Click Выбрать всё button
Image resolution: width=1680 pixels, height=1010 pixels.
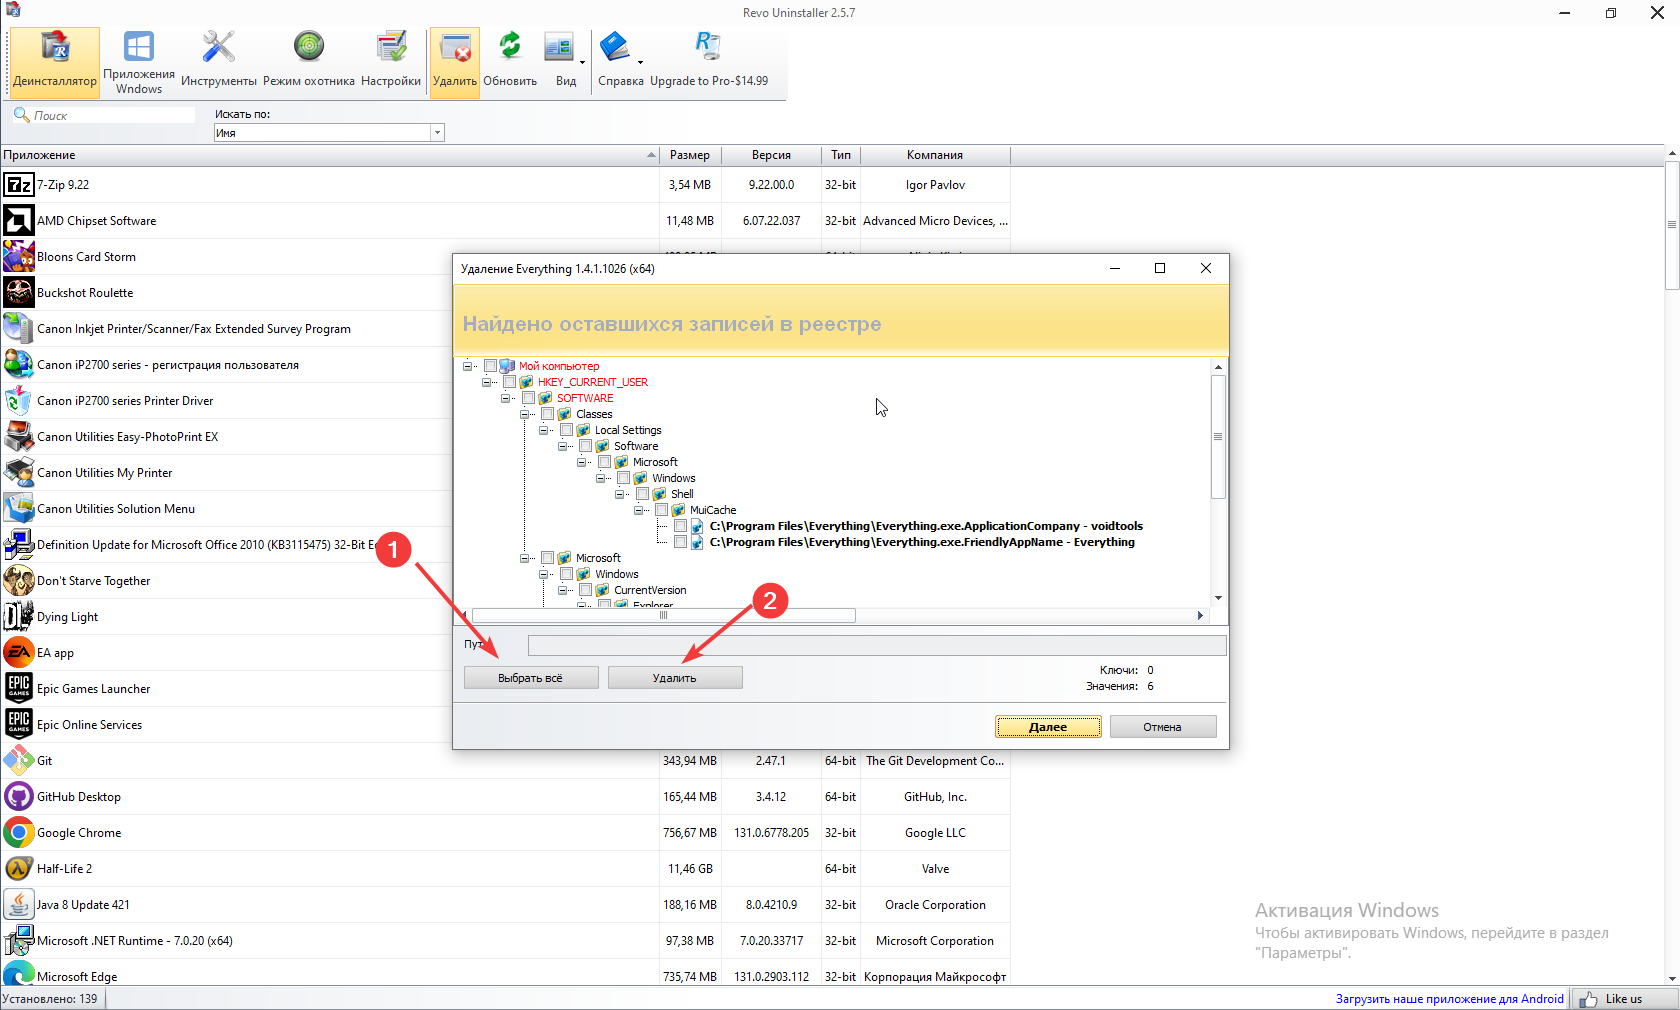(x=531, y=678)
